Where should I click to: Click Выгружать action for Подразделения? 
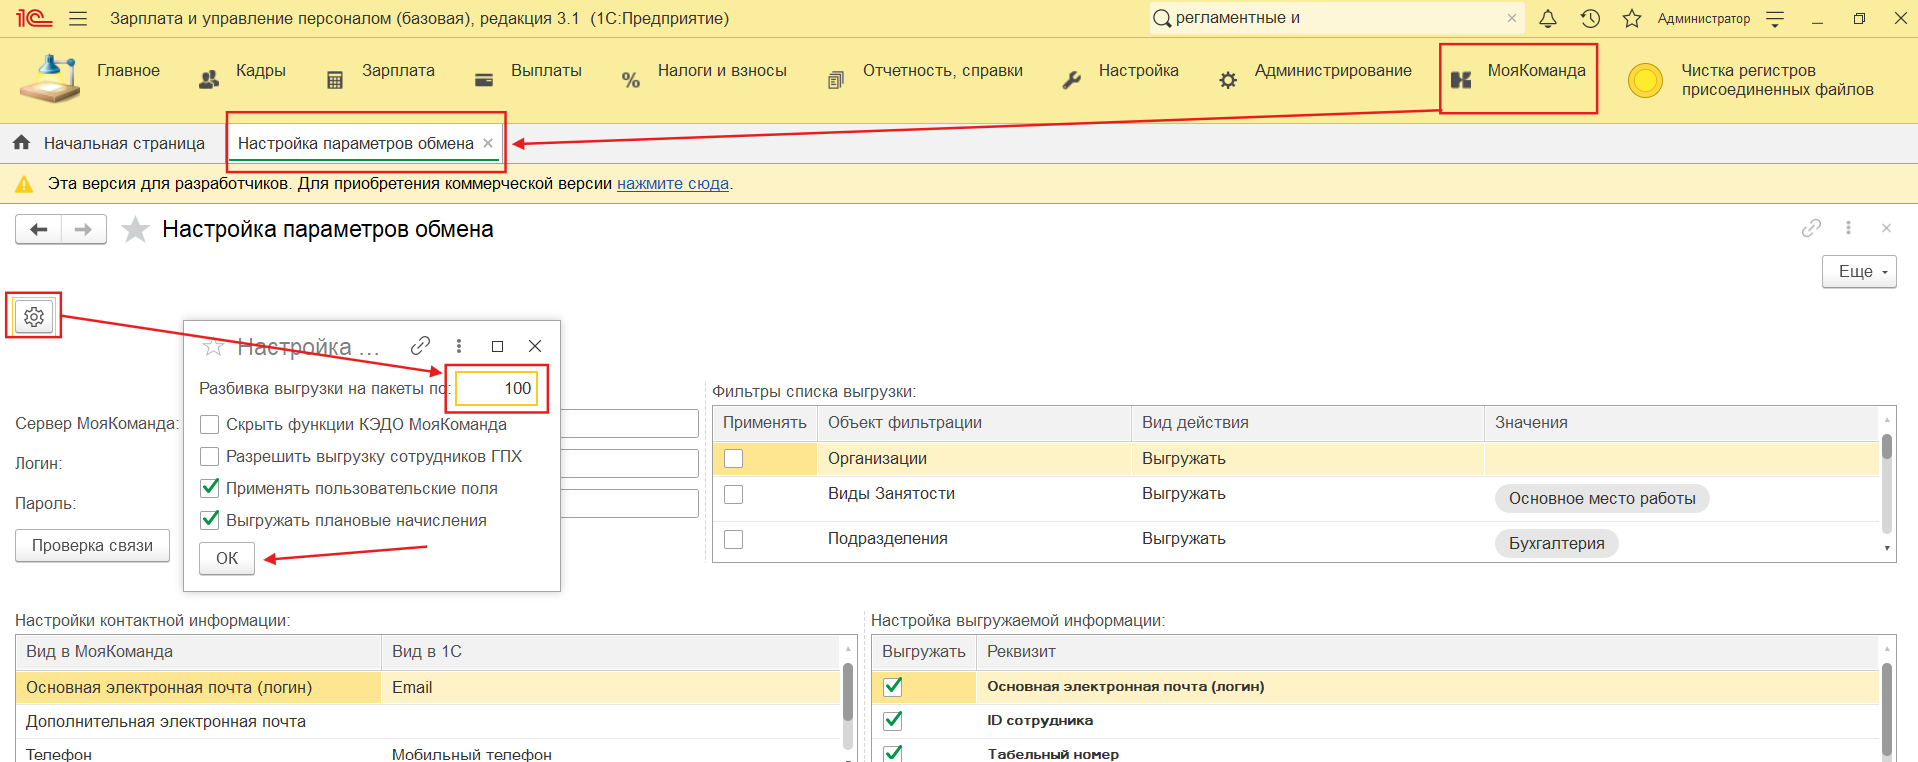(x=1184, y=539)
